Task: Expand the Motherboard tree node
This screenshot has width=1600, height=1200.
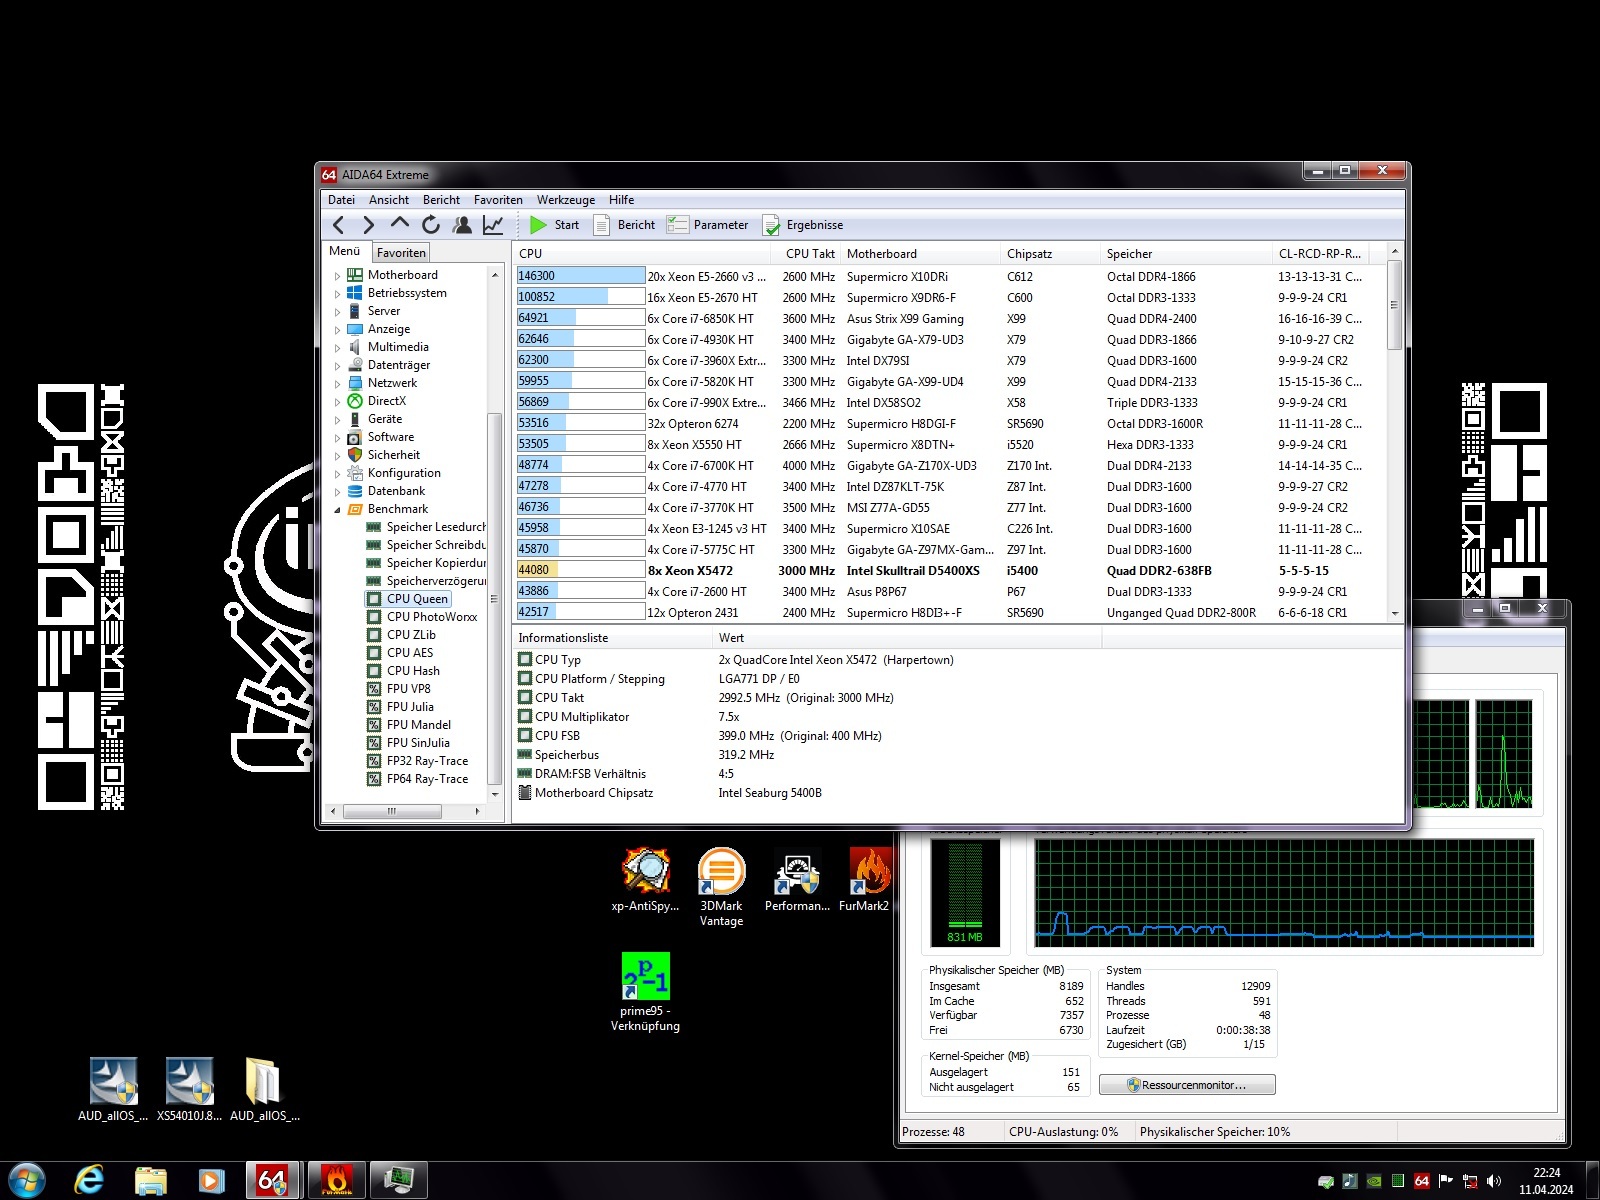Action: tap(337, 275)
